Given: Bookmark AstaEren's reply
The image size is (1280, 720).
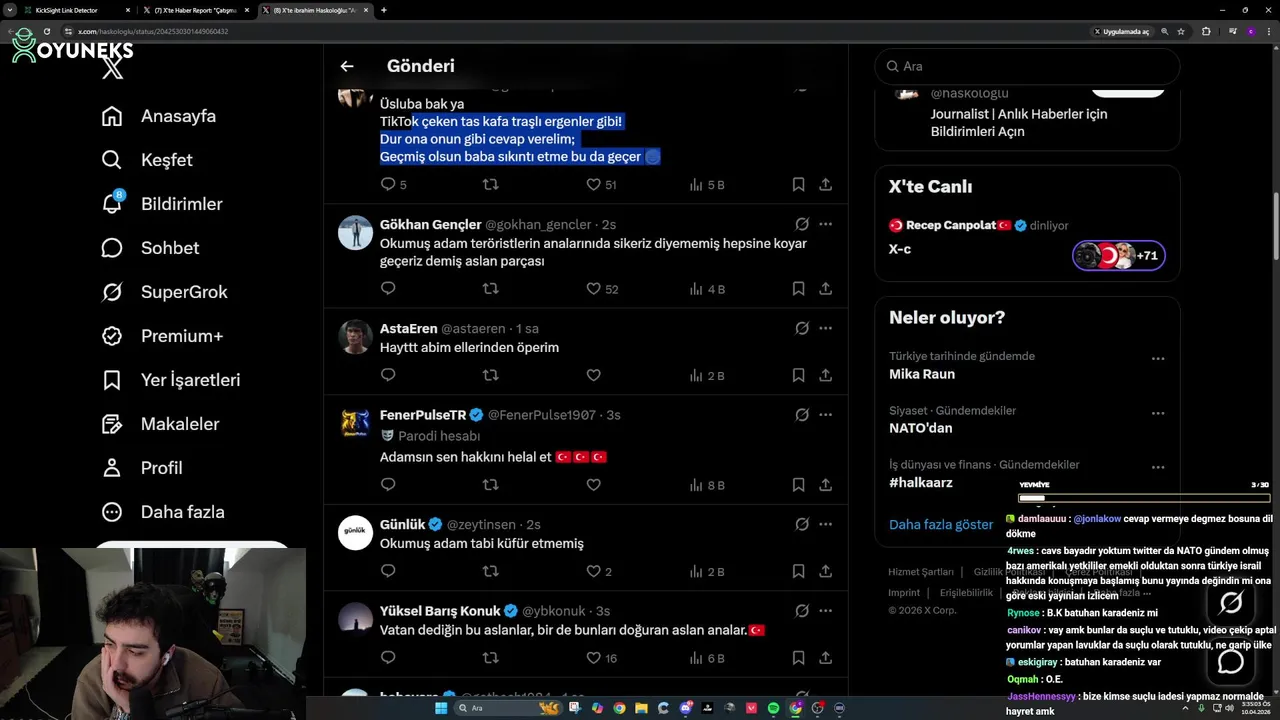Looking at the screenshot, I should tap(798, 375).
